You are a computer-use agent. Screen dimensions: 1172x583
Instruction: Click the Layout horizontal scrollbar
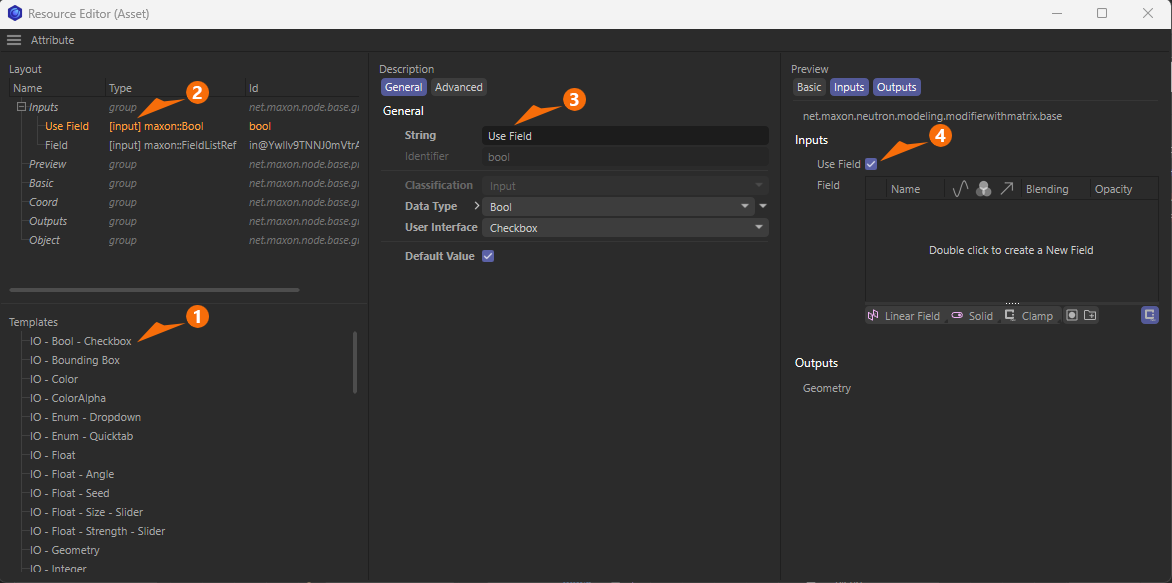[x=155, y=289]
